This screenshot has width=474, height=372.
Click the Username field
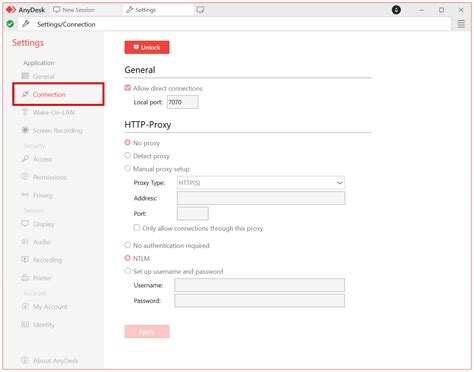pos(259,285)
